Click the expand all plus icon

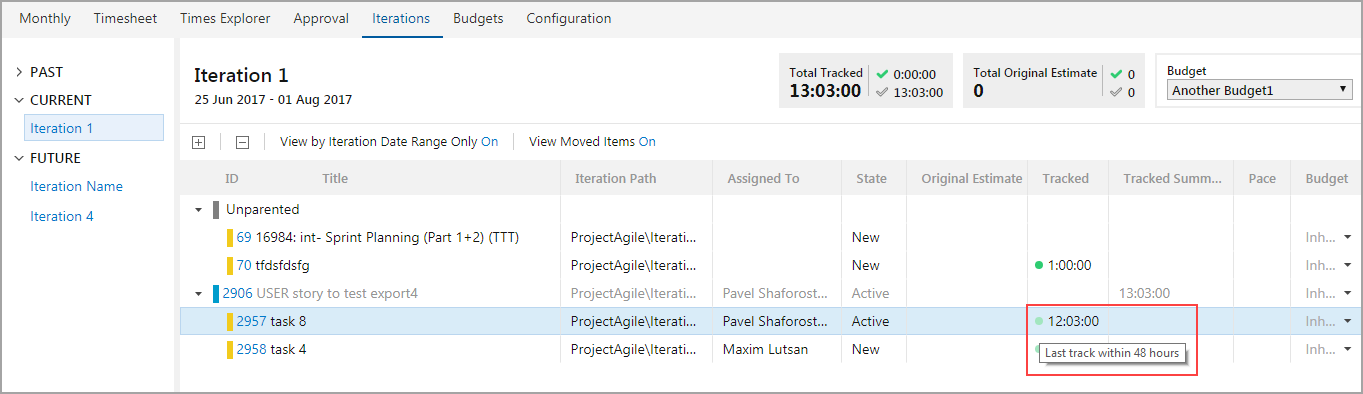tap(198, 142)
